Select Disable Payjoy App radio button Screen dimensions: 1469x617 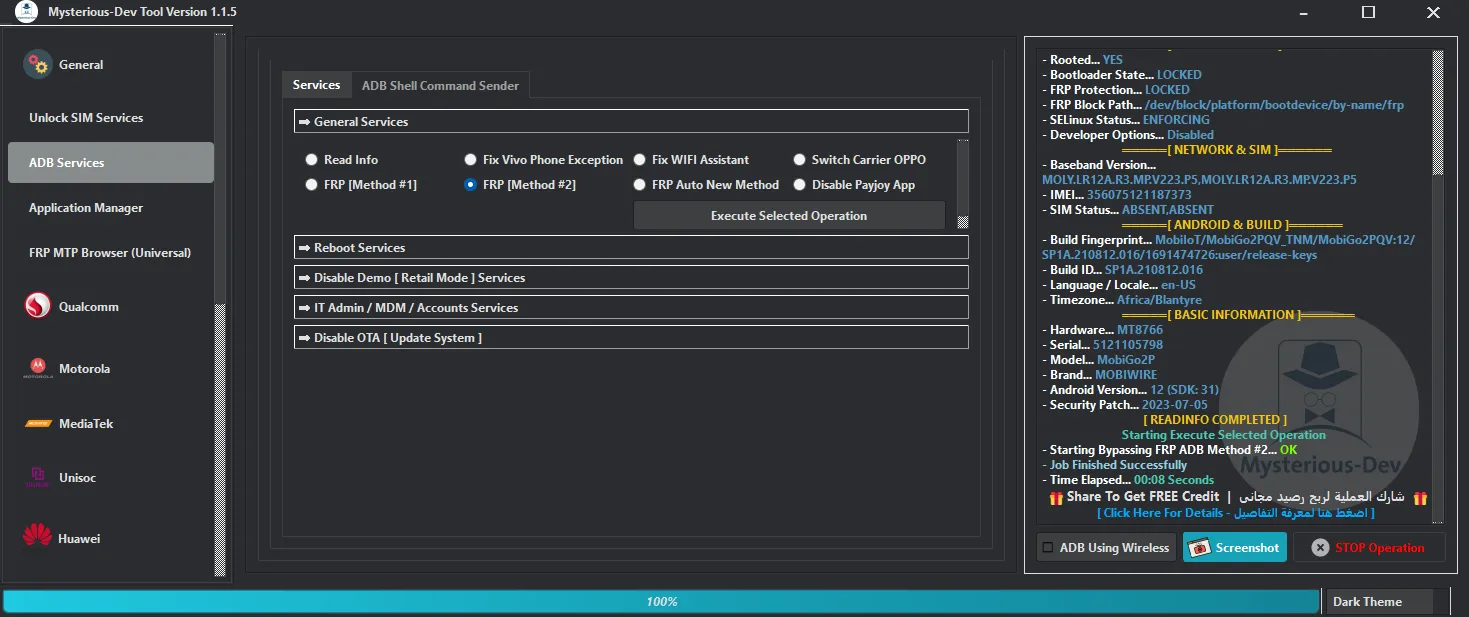pos(800,185)
